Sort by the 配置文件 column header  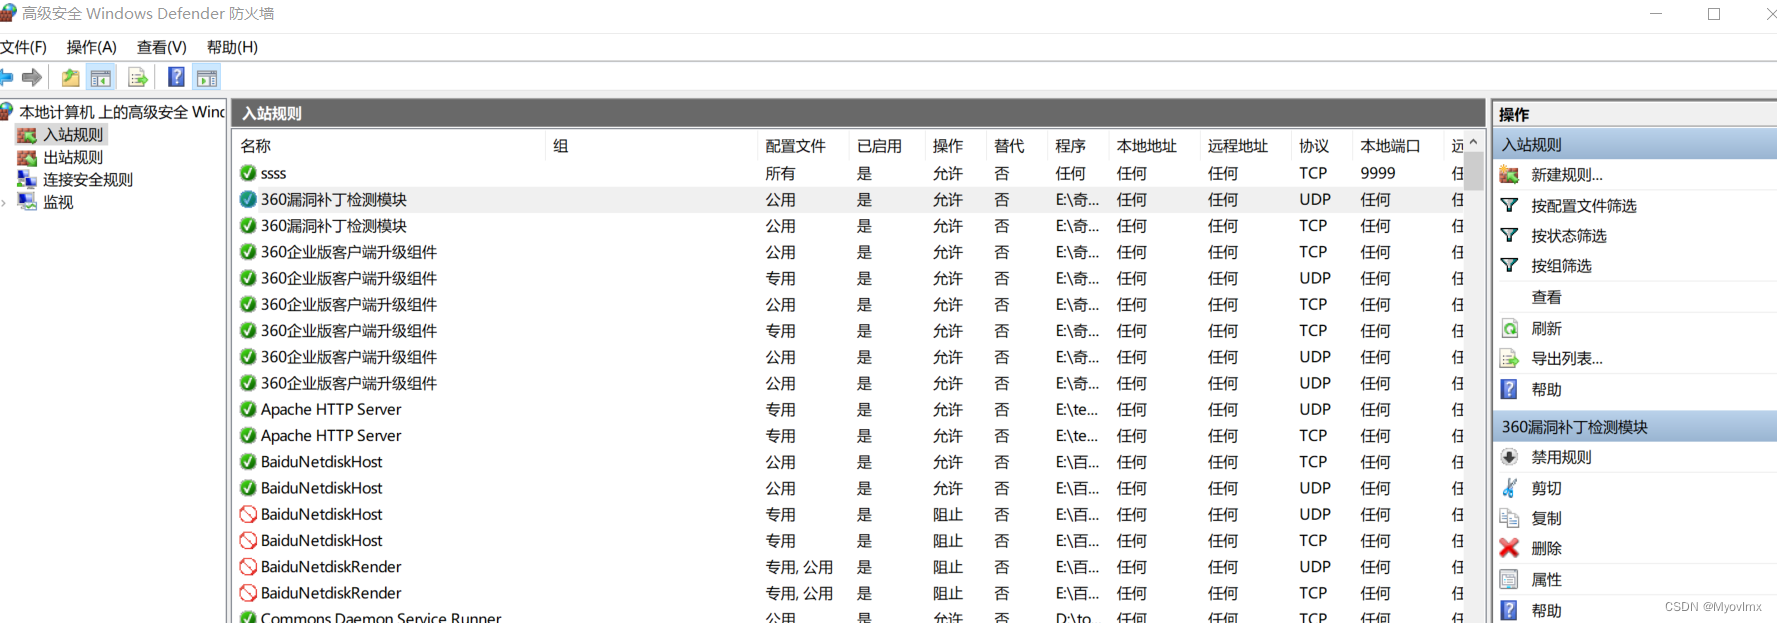pyautogui.click(x=804, y=146)
